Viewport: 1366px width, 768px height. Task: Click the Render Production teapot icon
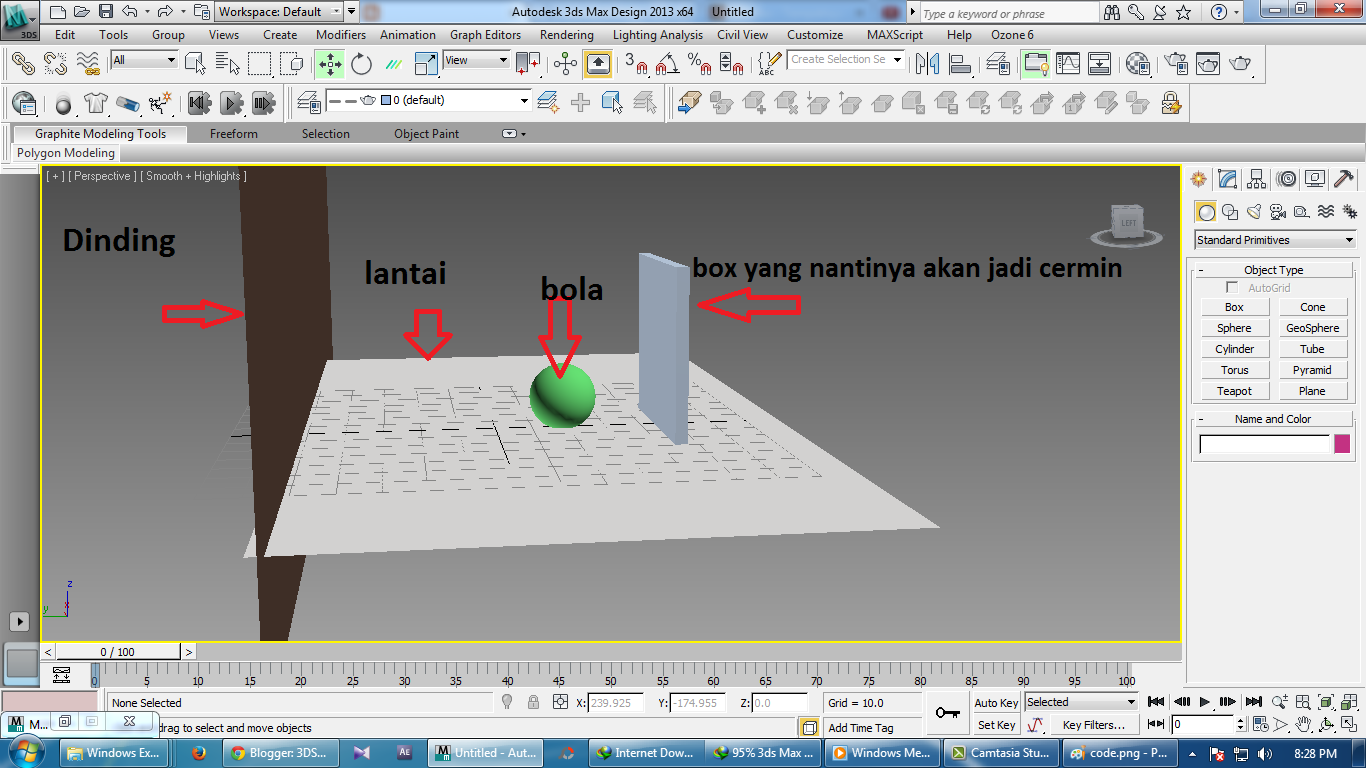pos(1240,63)
